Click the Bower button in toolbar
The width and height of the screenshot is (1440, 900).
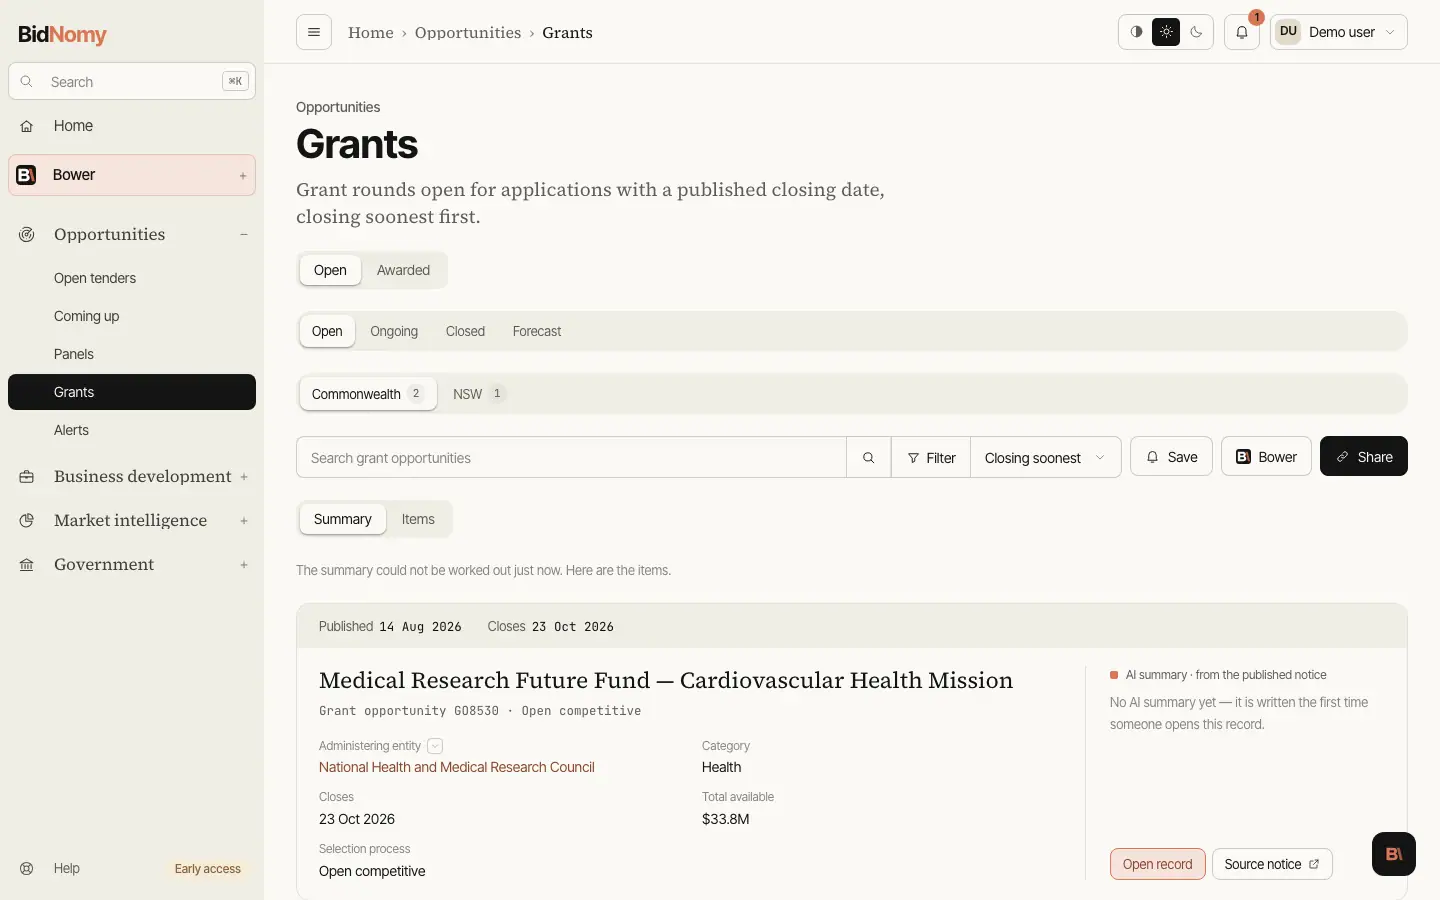[1266, 456]
